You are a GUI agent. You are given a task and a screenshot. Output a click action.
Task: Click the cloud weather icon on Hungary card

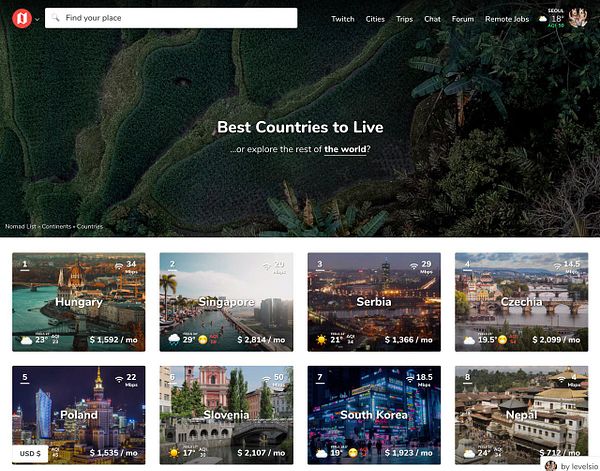[x=26, y=340]
